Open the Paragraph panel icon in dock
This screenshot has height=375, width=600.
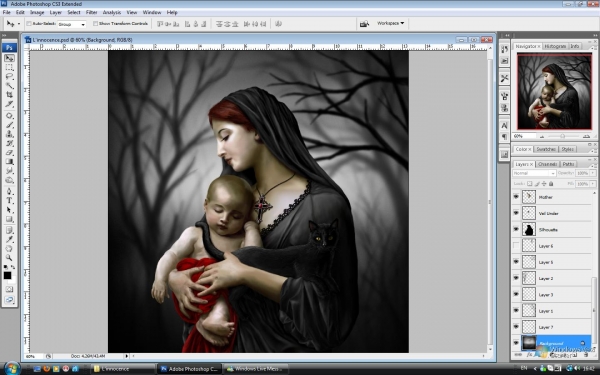[504, 137]
